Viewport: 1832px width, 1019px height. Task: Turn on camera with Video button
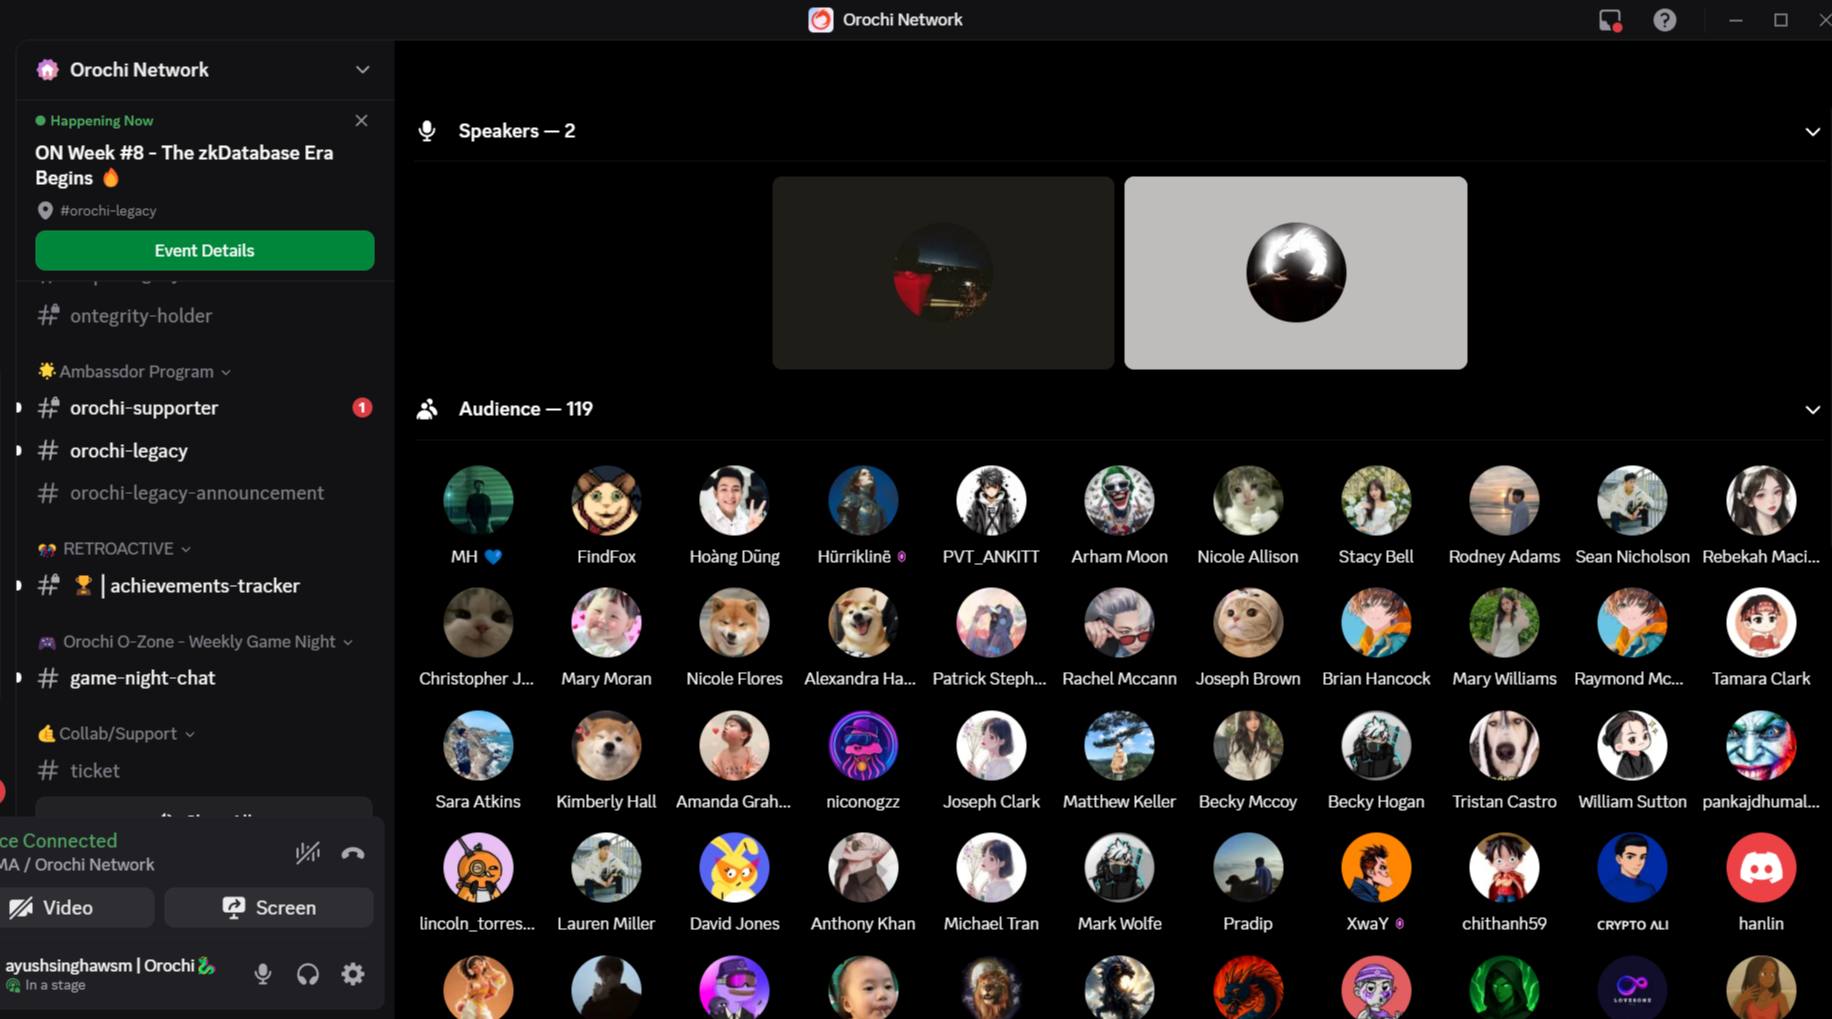pos(76,907)
